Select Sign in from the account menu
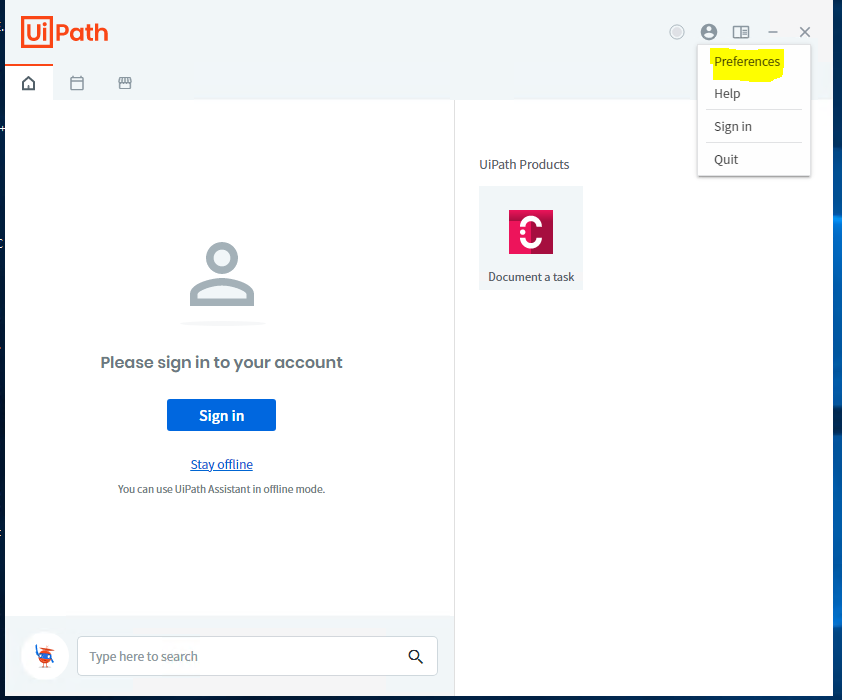Screen dimensions: 842x700 pyautogui.click(x=732, y=127)
